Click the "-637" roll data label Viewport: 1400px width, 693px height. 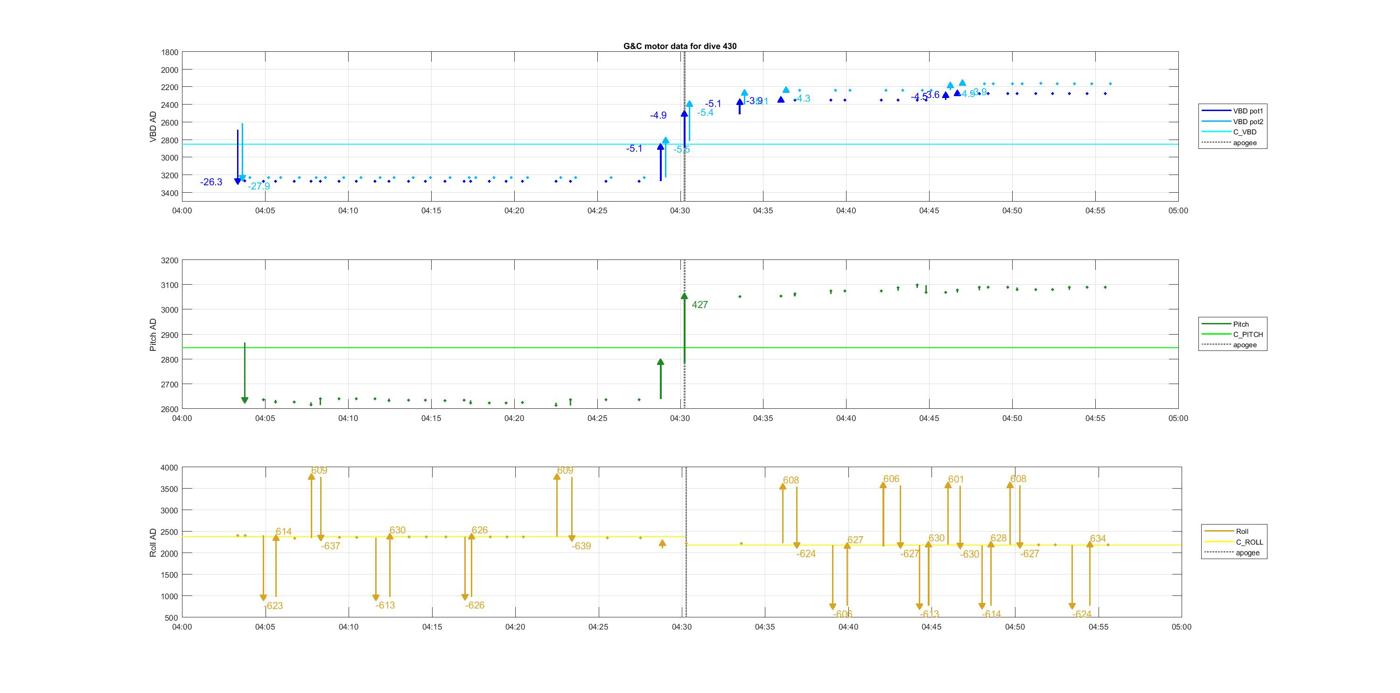pyautogui.click(x=330, y=546)
